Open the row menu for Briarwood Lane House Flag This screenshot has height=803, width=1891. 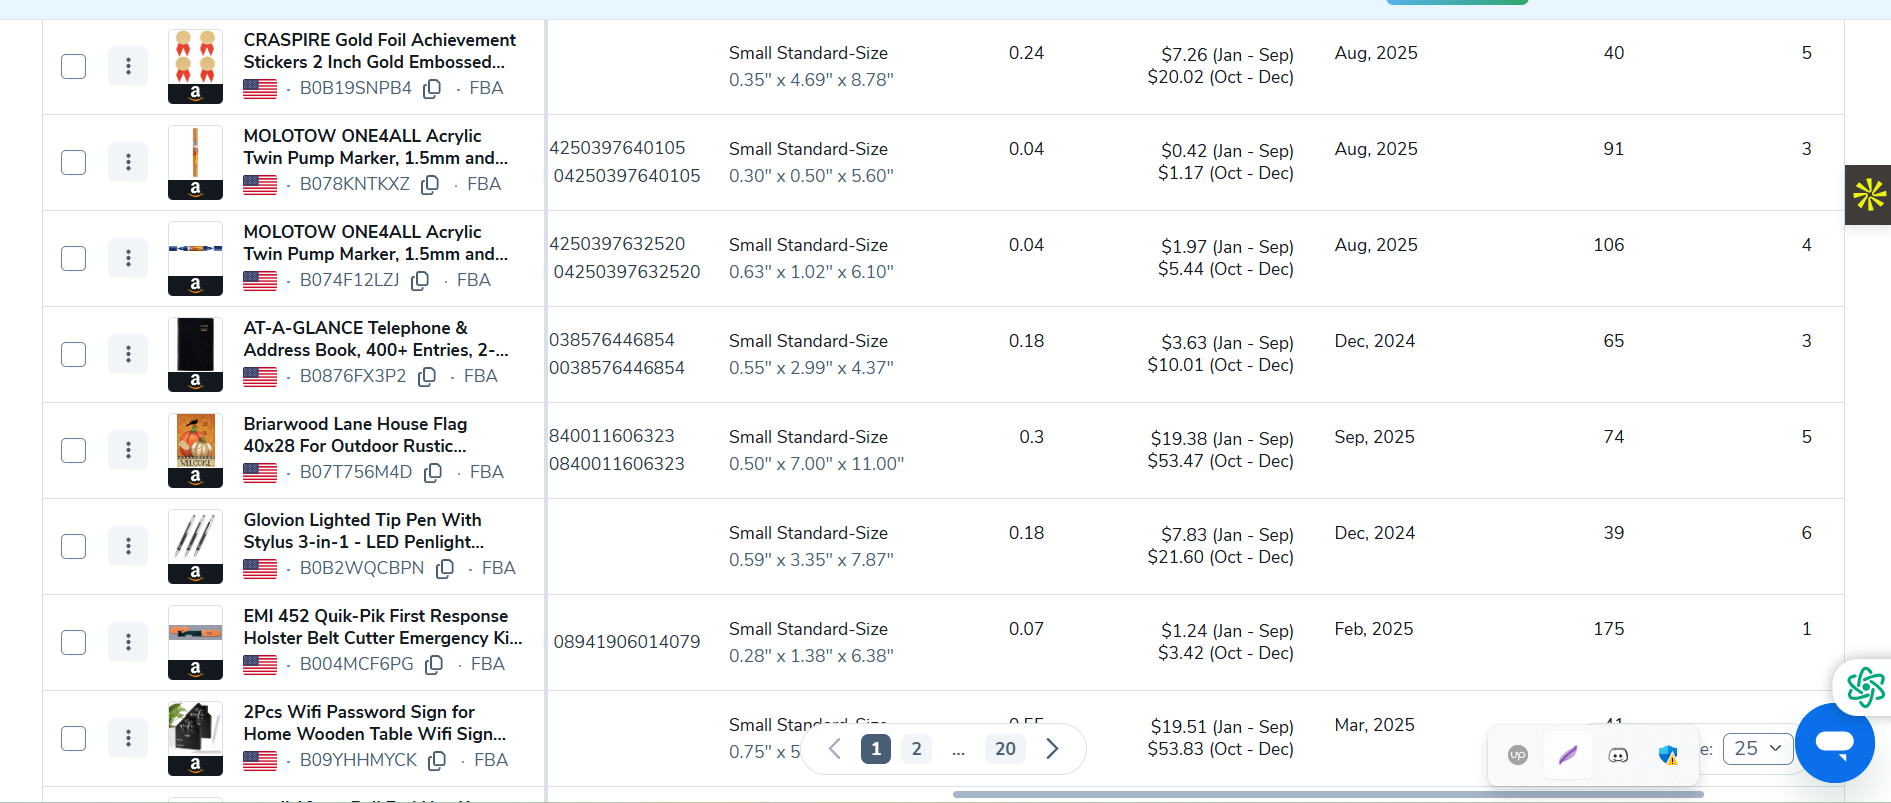(x=128, y=450)
